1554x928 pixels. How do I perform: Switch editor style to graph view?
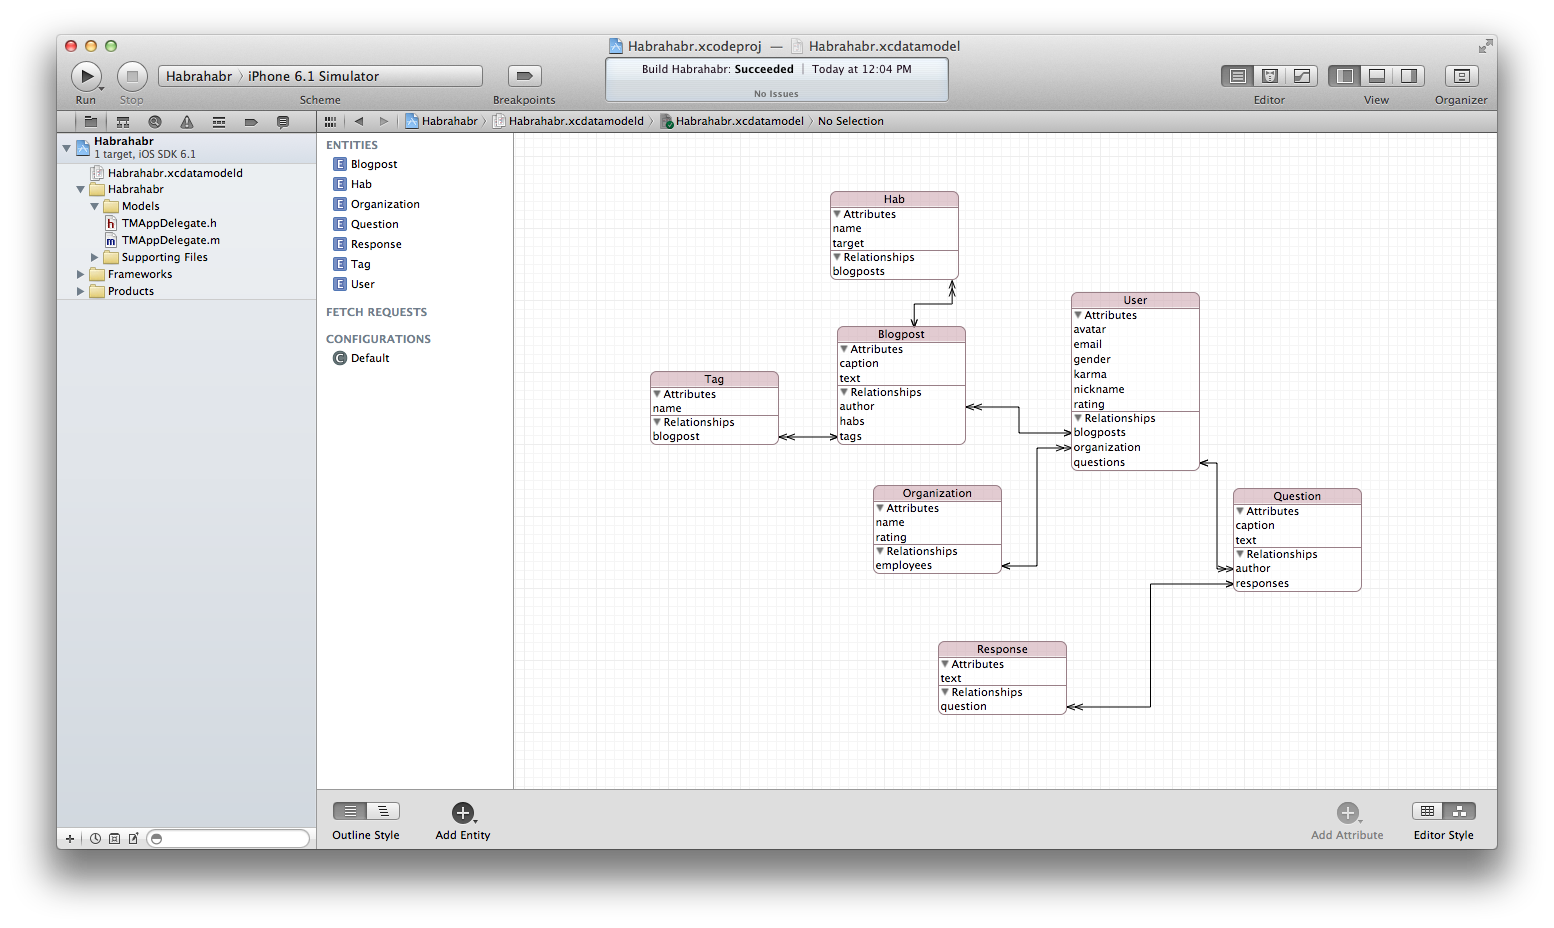click(1460, 811)
